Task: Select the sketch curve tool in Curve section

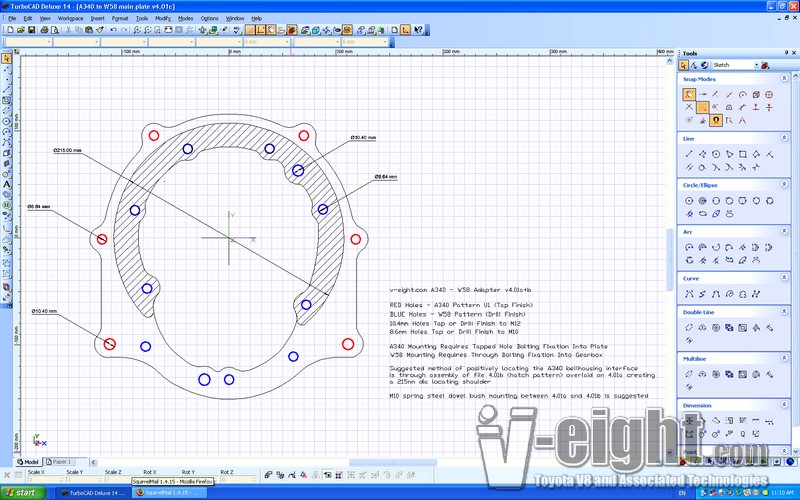Action: pos(756,294)
